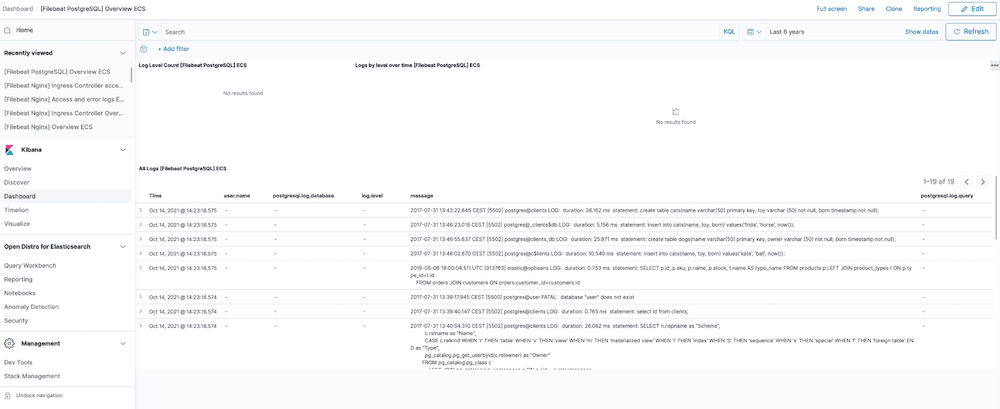
Task: Click the postgresql.log.database column header
Action: (x=304, y=196)
